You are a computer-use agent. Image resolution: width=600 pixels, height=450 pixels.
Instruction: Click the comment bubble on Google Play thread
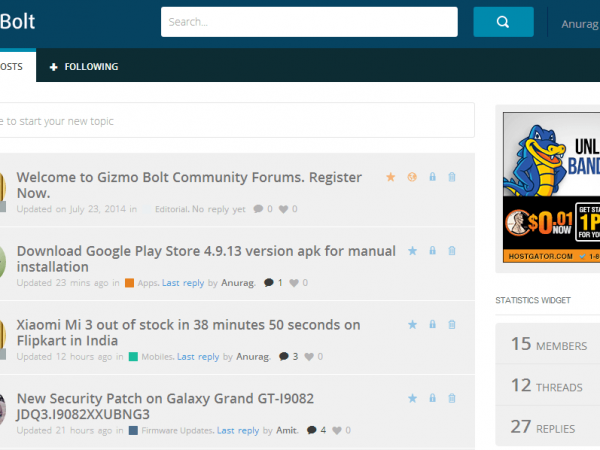(269, 283)
